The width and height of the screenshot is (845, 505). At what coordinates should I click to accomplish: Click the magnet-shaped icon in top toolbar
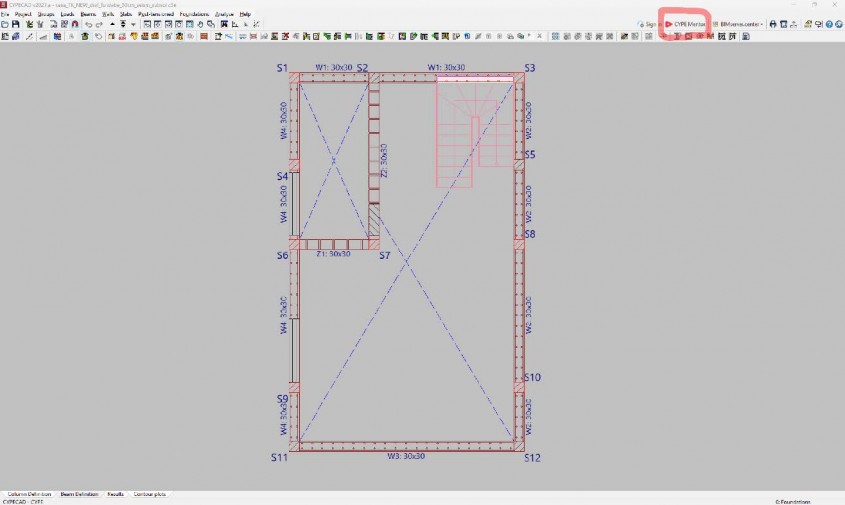pos(75,24)
